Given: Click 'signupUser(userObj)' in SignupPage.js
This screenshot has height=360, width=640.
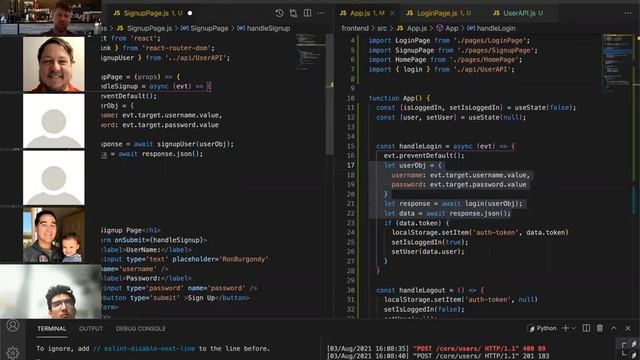Looking at the screenshot, I should (x=195, y=144).
